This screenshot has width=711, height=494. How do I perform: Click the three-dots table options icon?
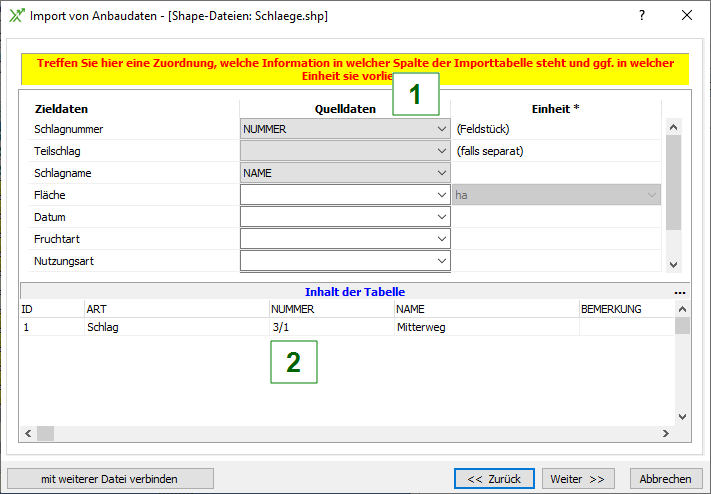(x=680, y=292)
